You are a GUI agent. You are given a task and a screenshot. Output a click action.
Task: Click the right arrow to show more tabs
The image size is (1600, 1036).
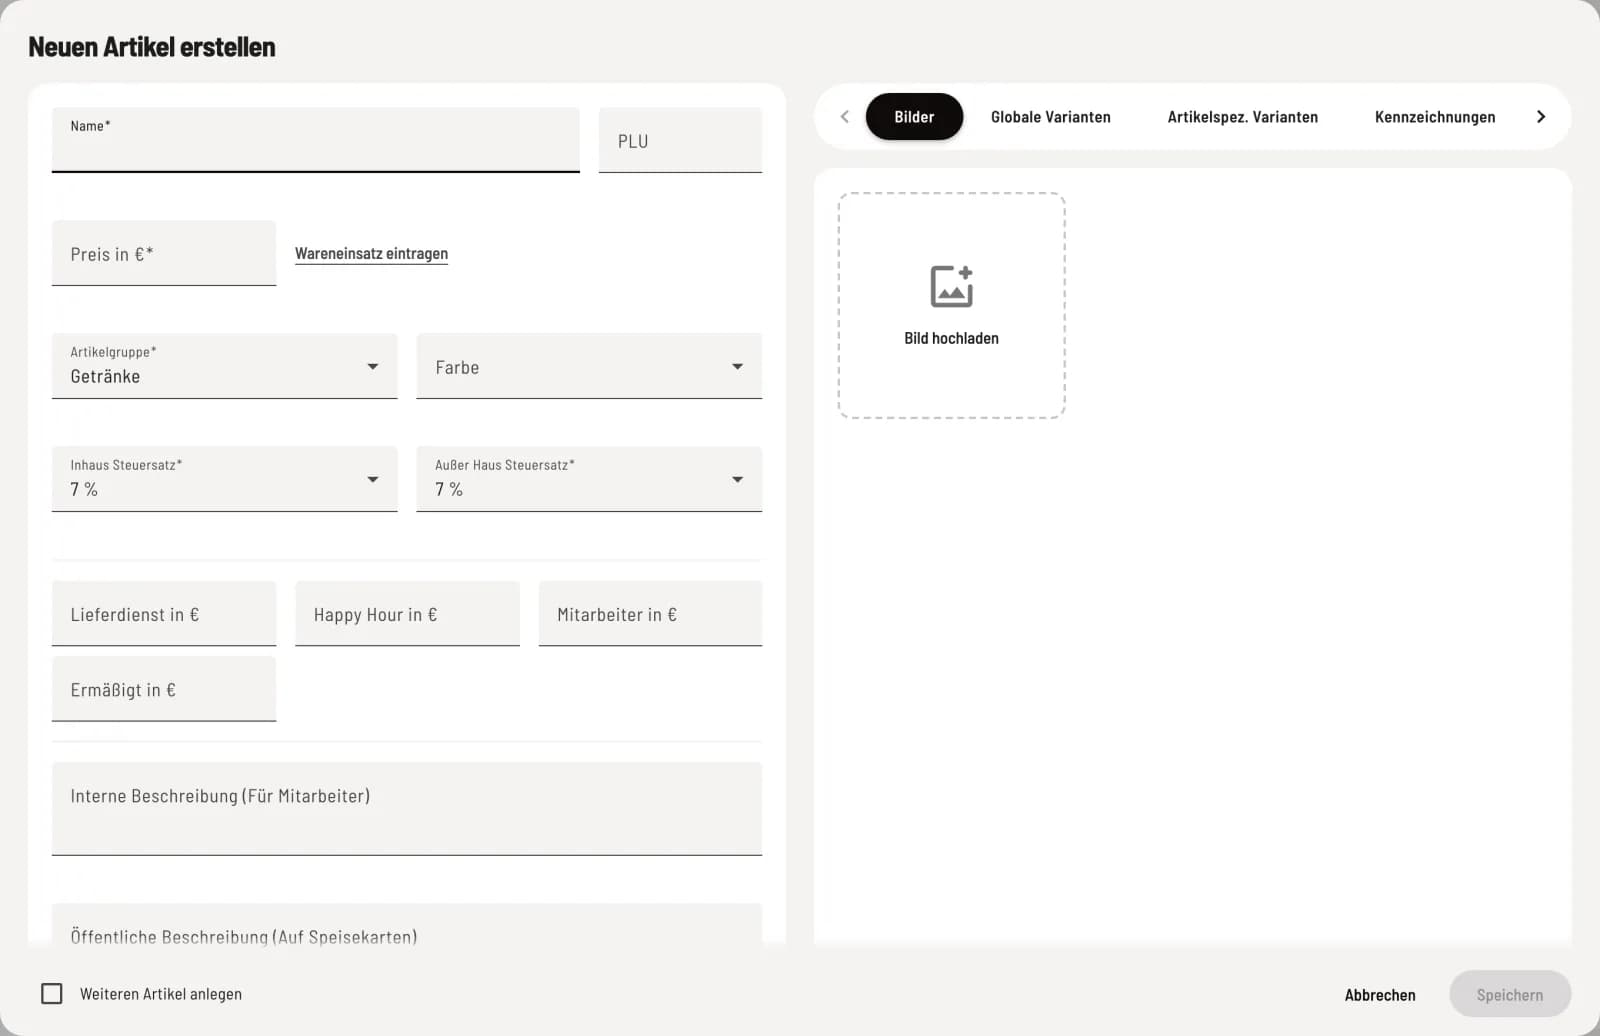(1541, 117)
